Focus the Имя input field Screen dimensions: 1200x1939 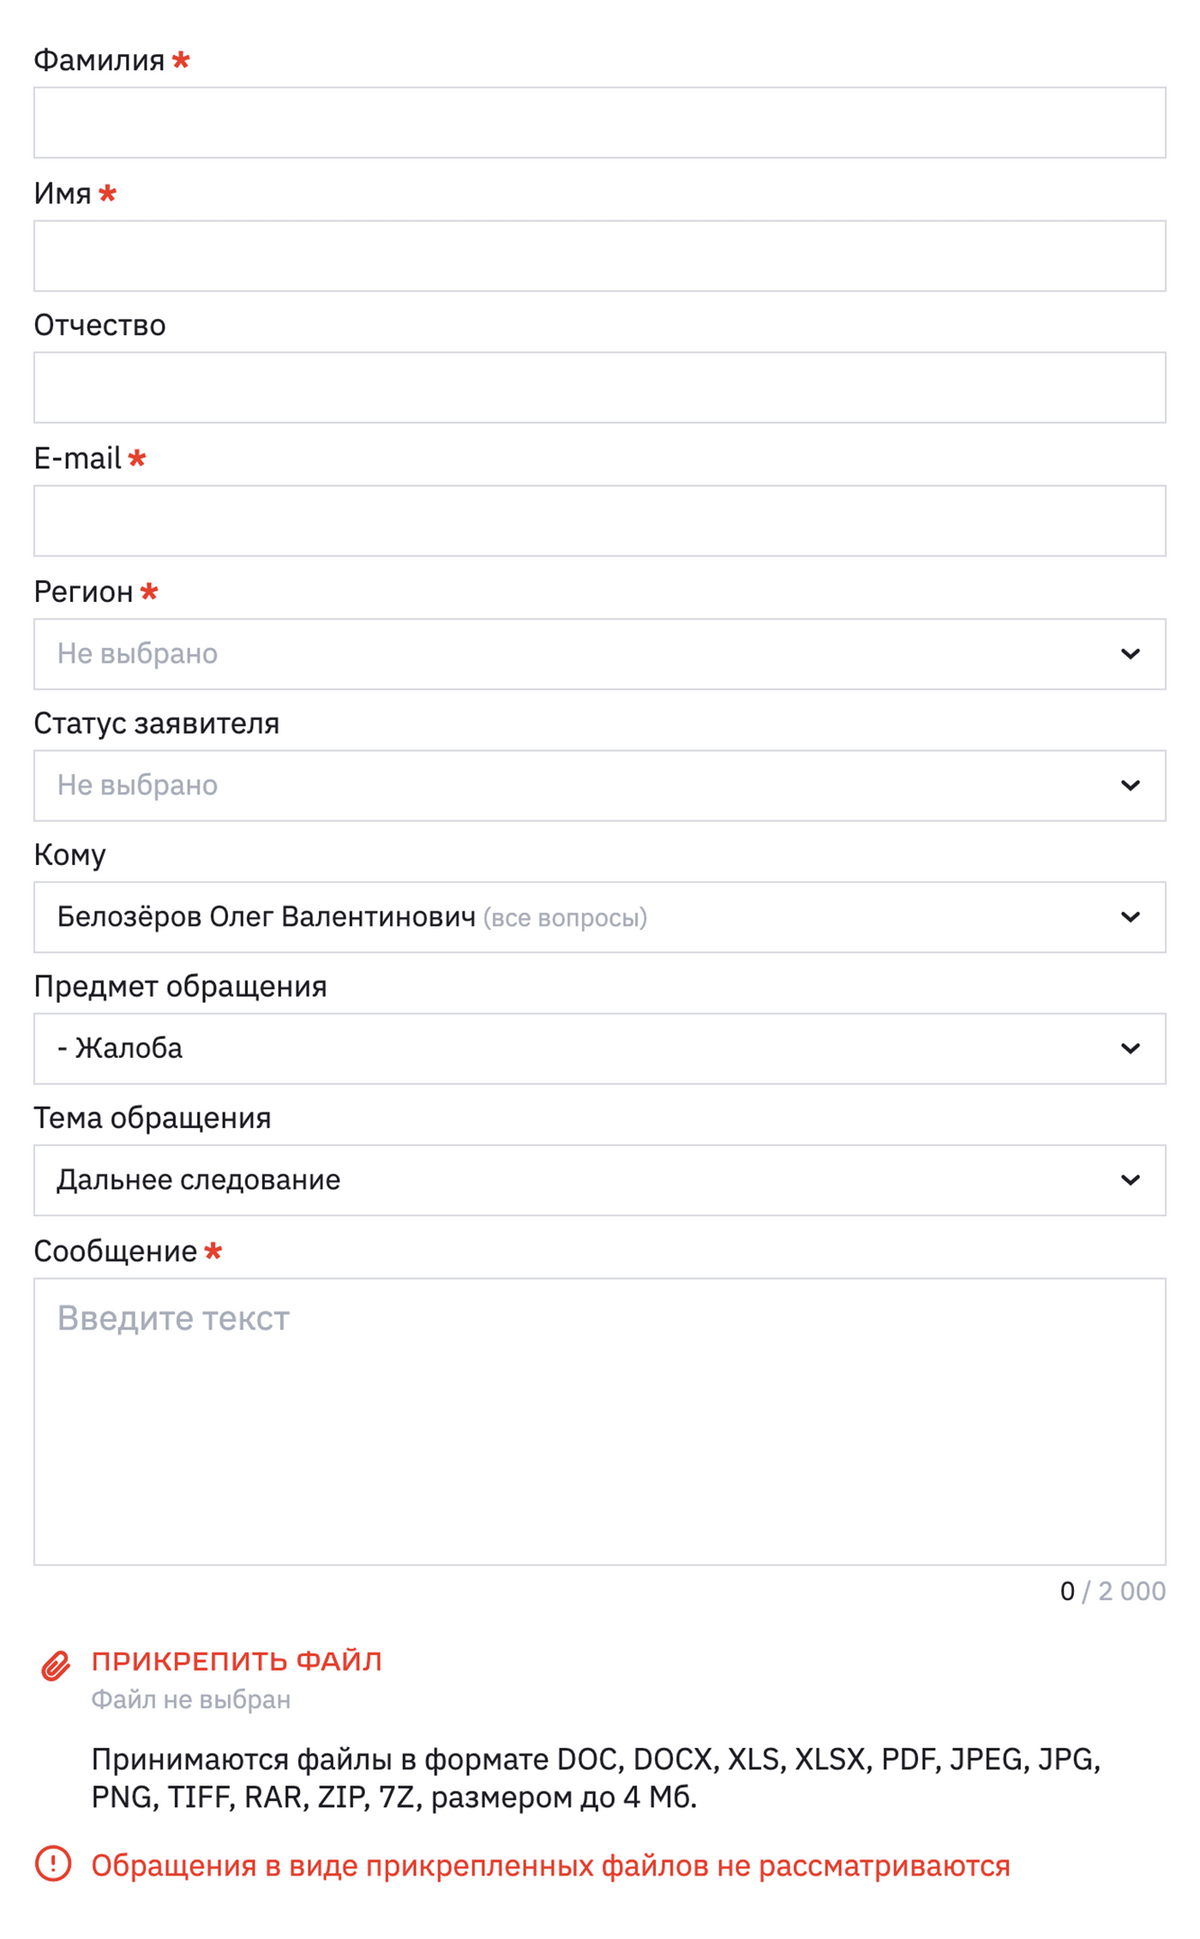pyautogui.click(x=600, y=256)
